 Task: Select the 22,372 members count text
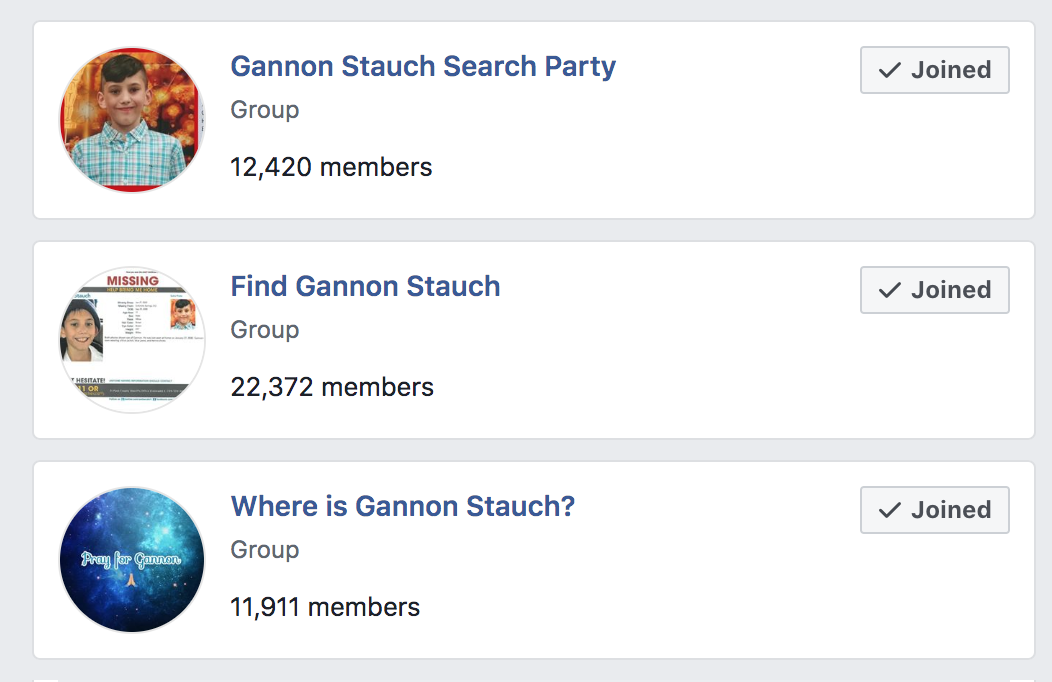click(332, 387)
